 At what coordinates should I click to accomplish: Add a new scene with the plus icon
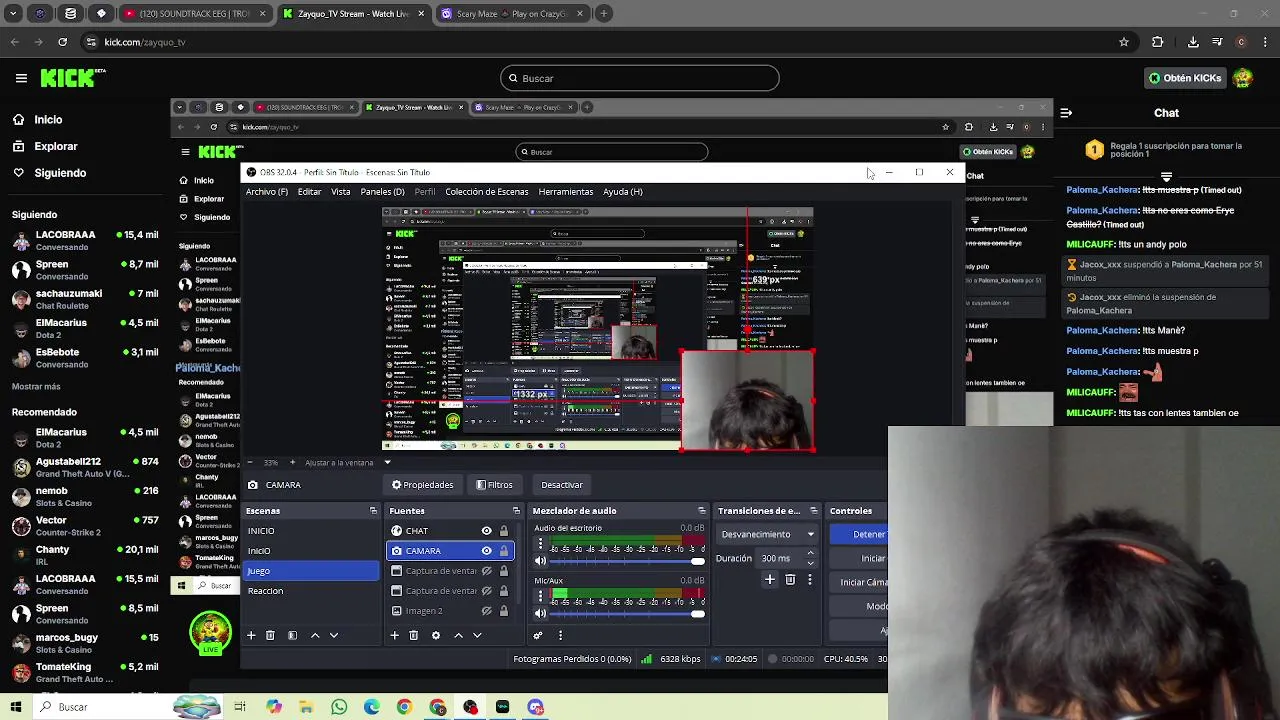[251, 635]
